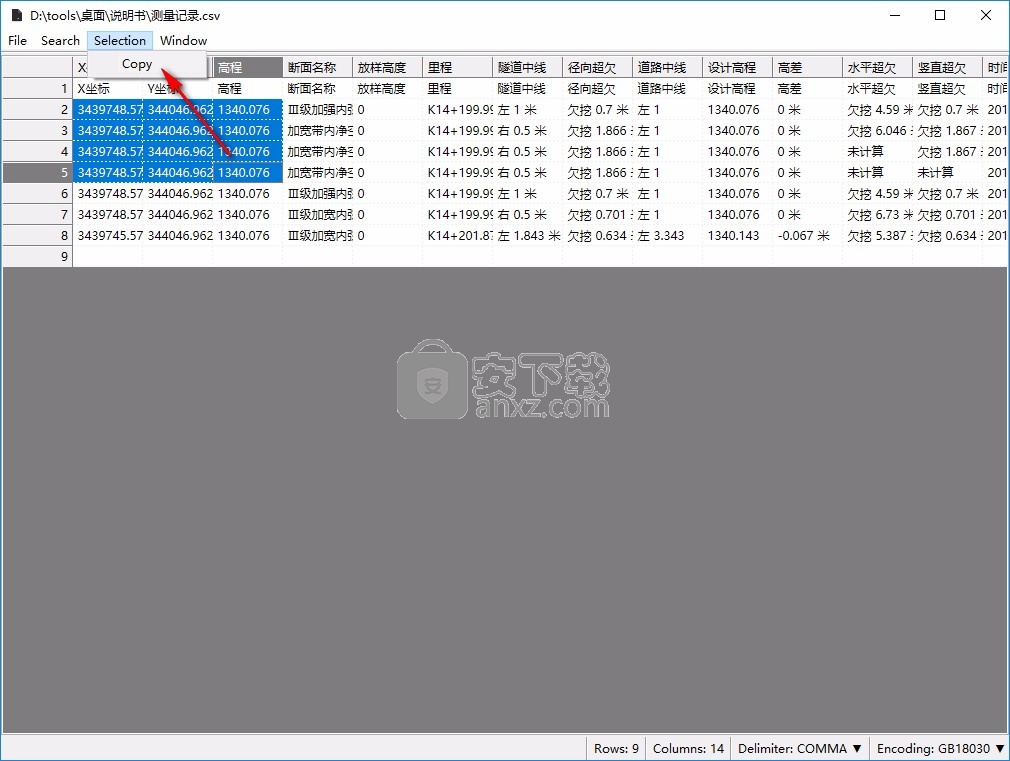Select row header 8
The image size is (1010, 761).
37,235
